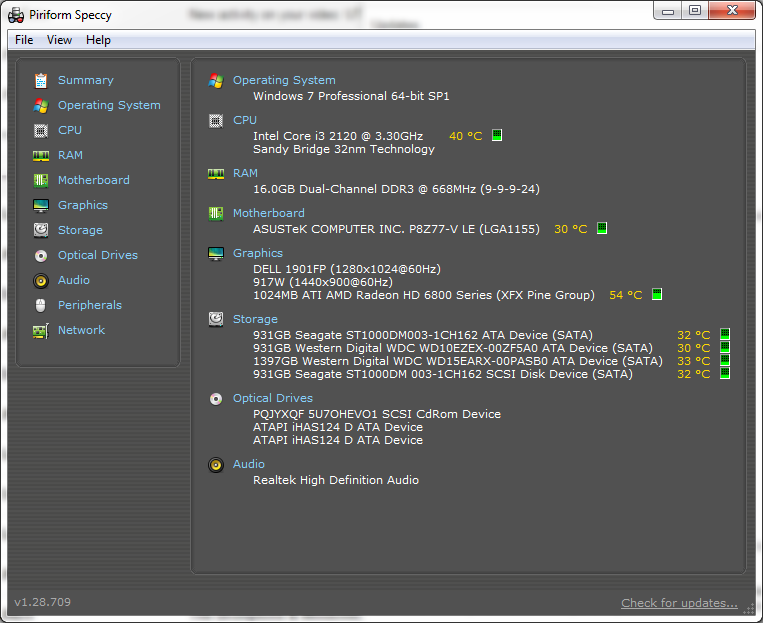Click the Audio speaker icon in main panel

216,465
